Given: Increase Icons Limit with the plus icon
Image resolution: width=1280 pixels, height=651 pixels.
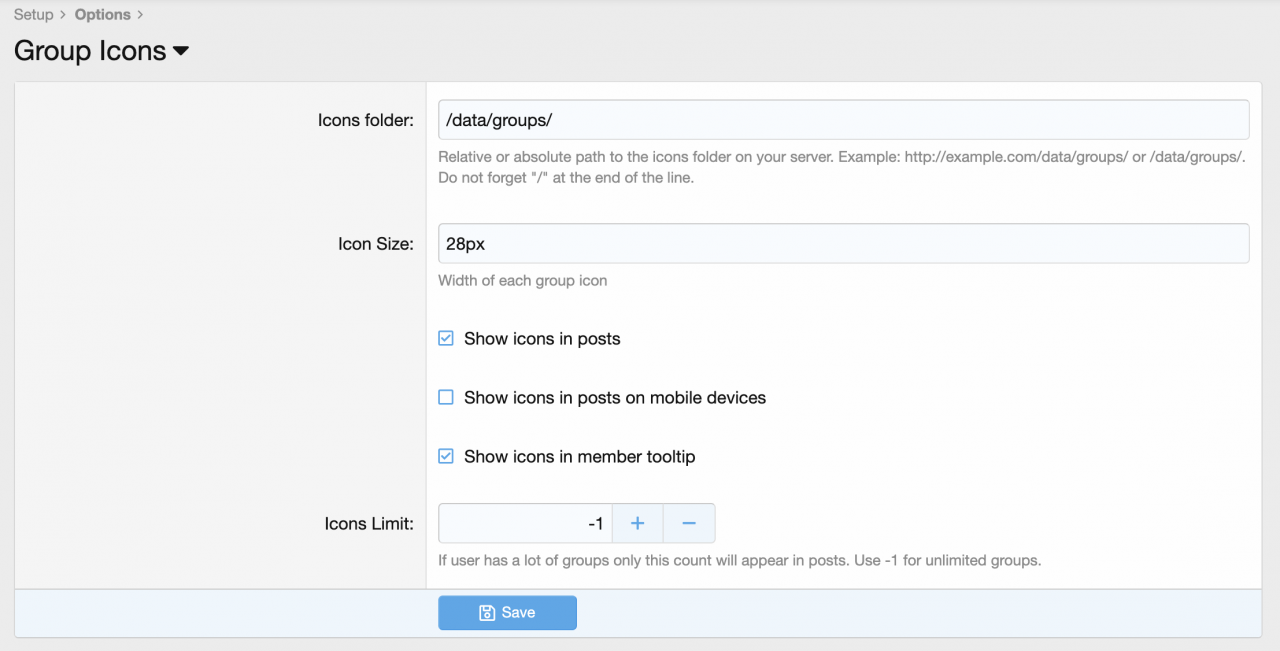Looking at the screenshot, I should point(637,523).
